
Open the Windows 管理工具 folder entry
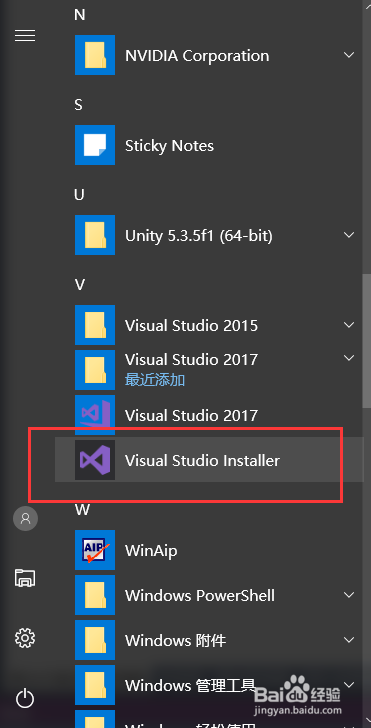[x=209, y=685]
